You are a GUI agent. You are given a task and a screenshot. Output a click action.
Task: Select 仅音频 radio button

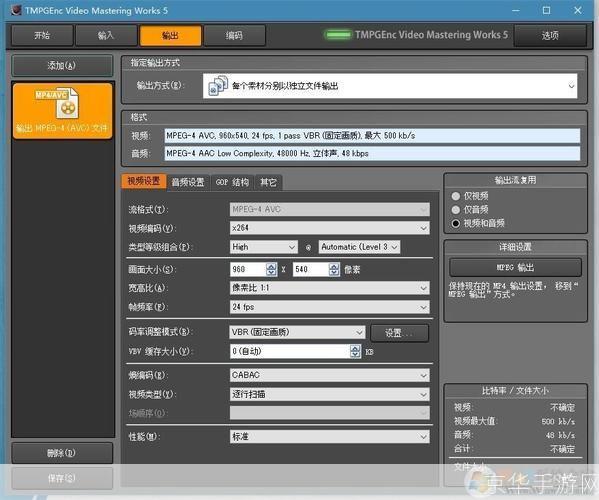455,209
